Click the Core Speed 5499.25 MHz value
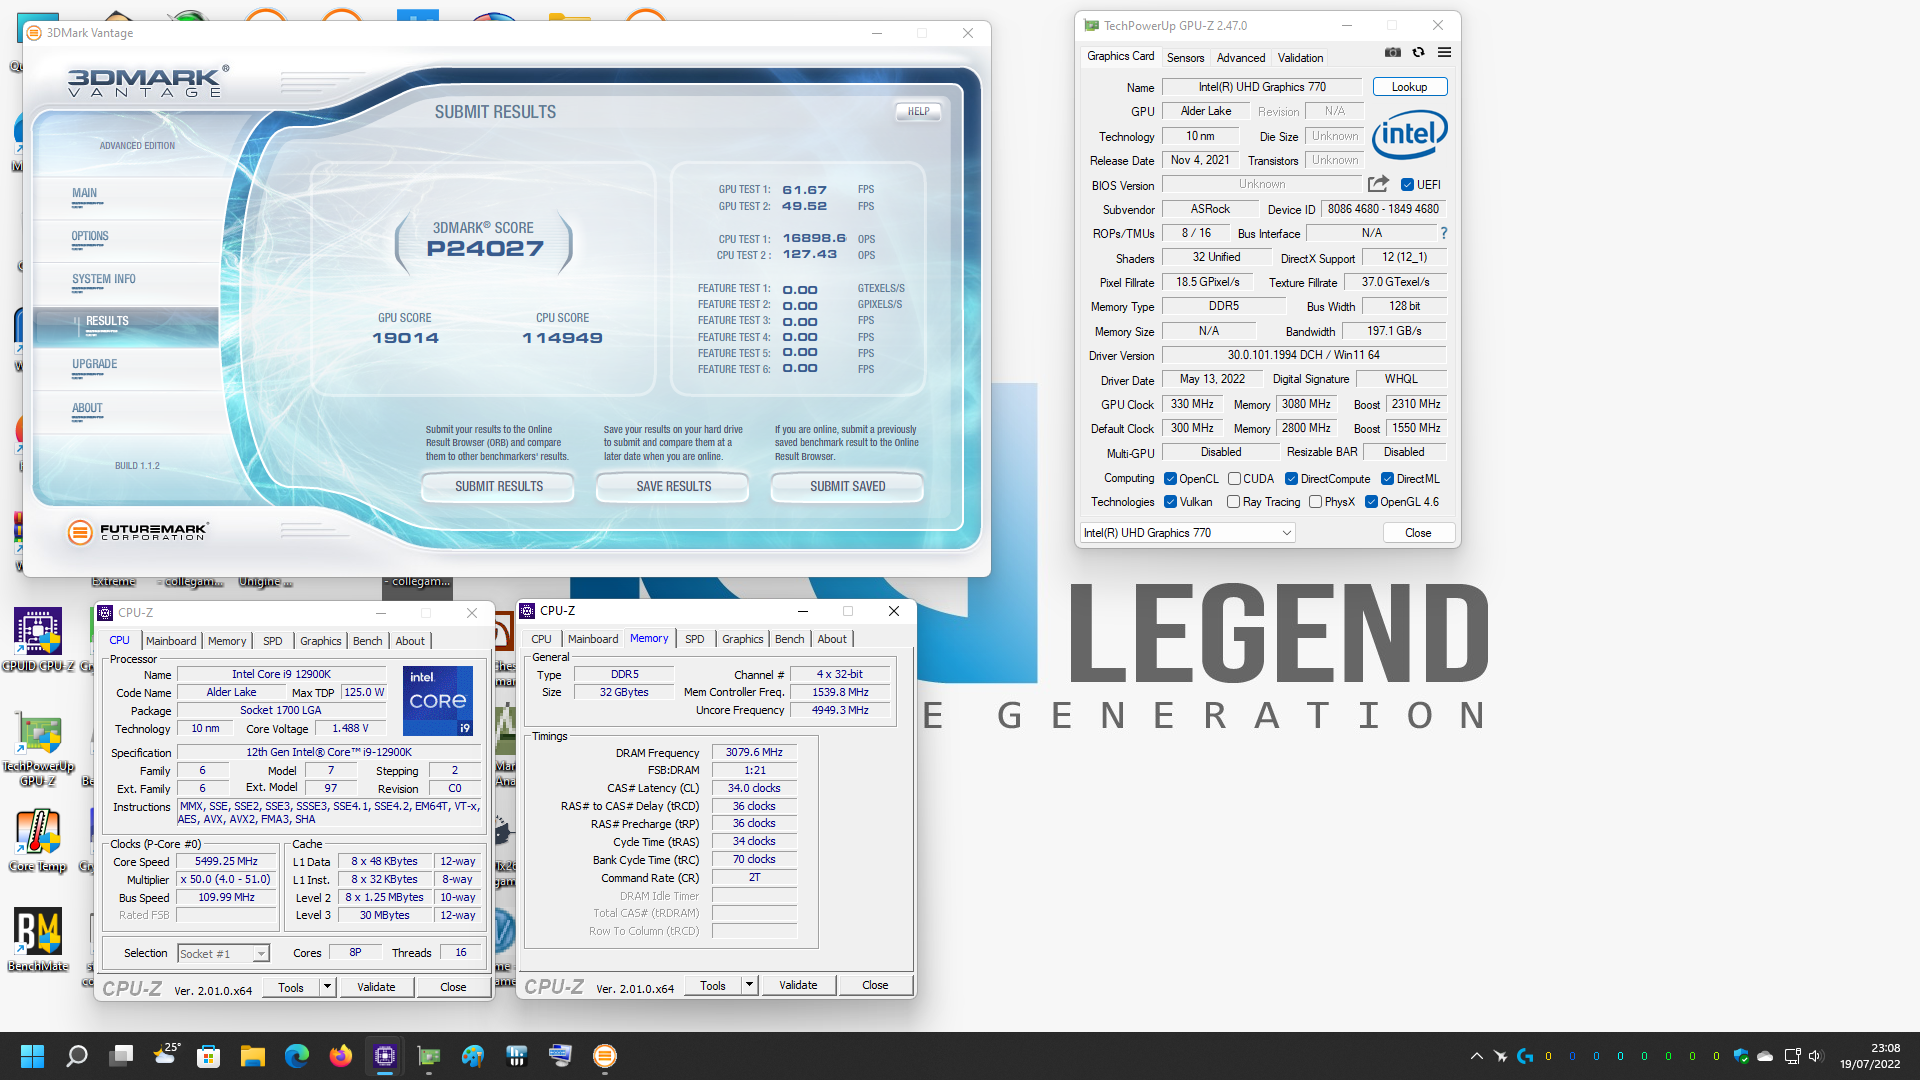 coord(226,862)
